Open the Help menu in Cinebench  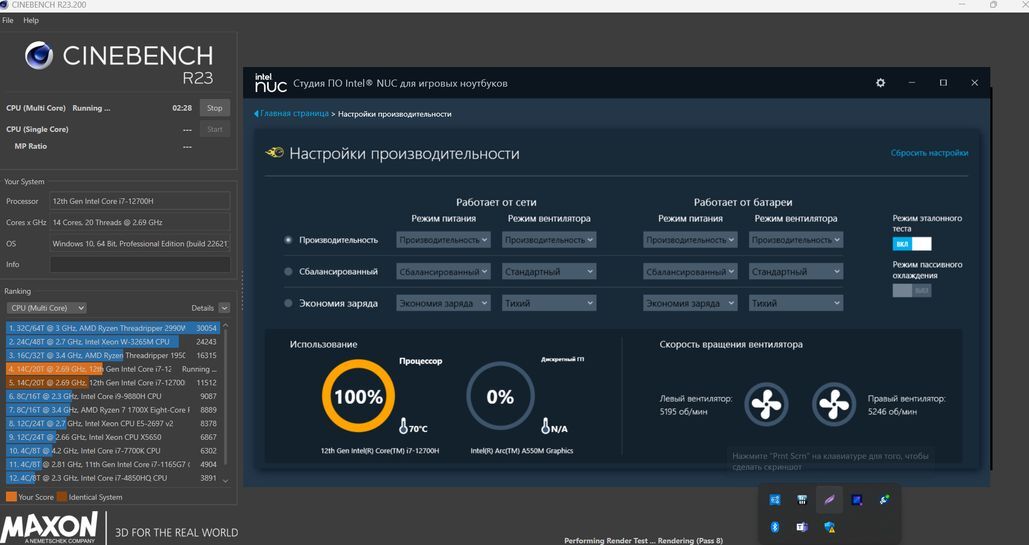click(x=31, y=20)
